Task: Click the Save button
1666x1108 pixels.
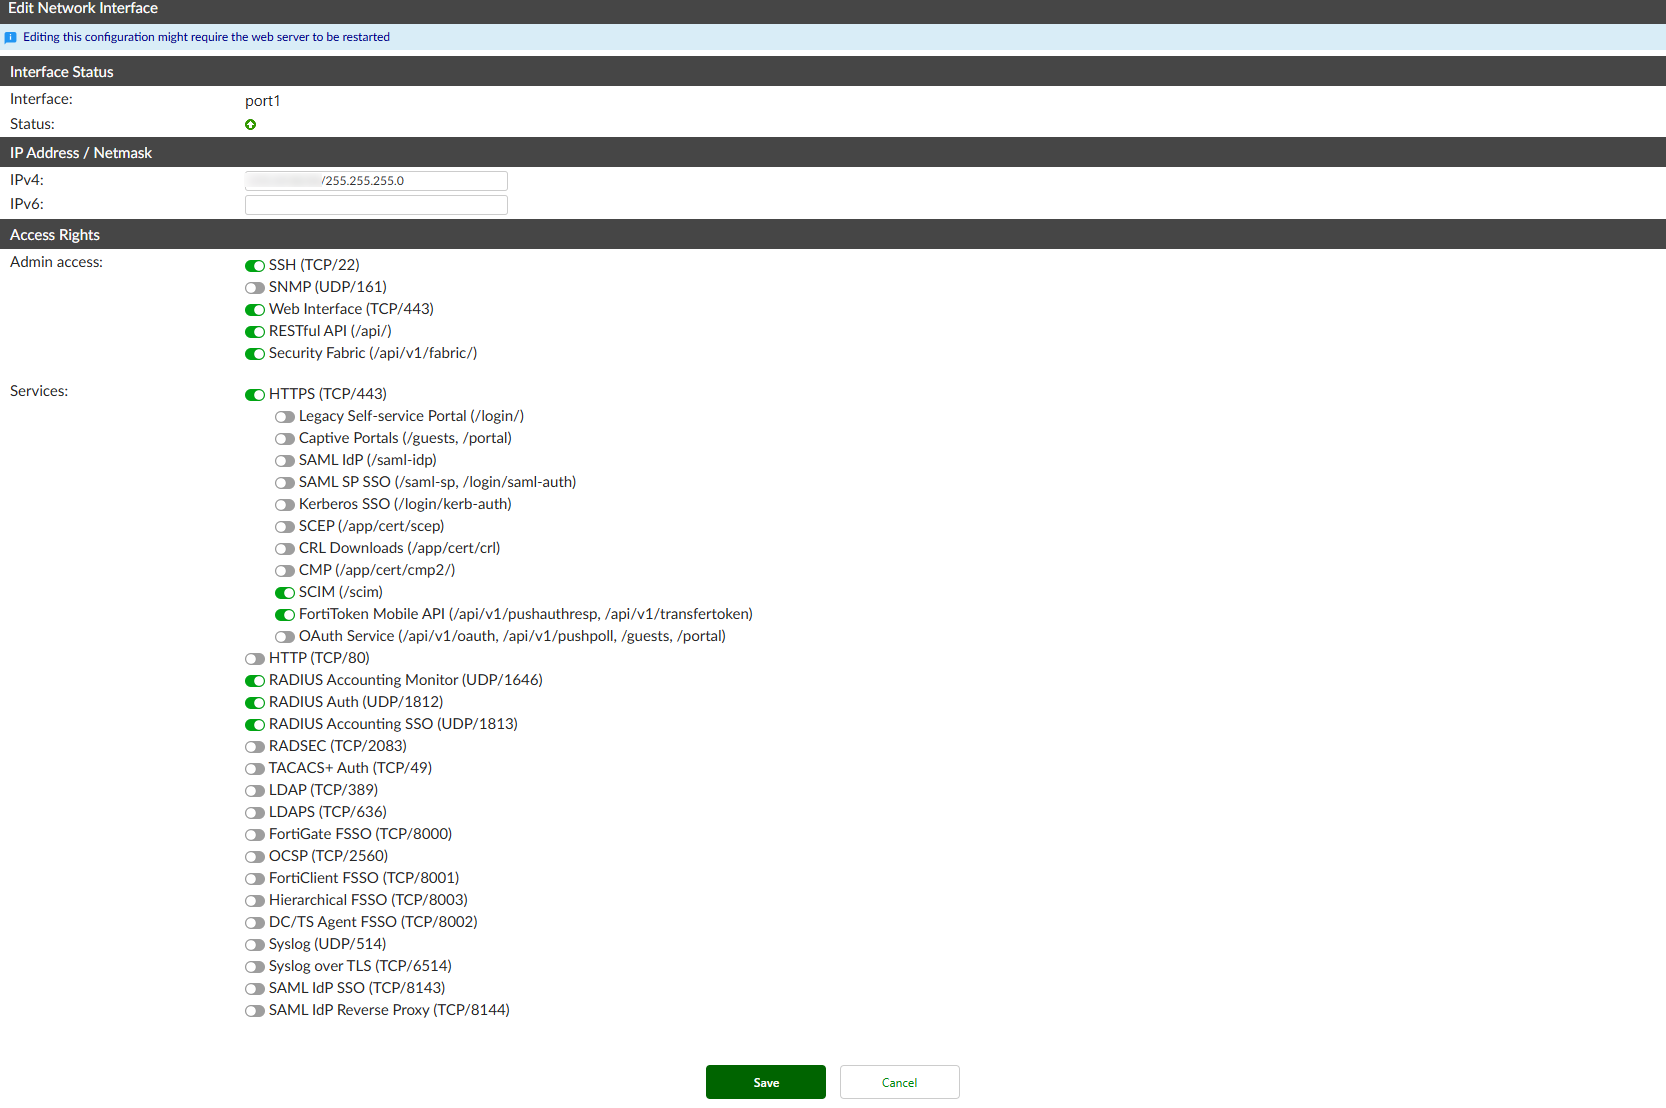Action: [765, 1081]
